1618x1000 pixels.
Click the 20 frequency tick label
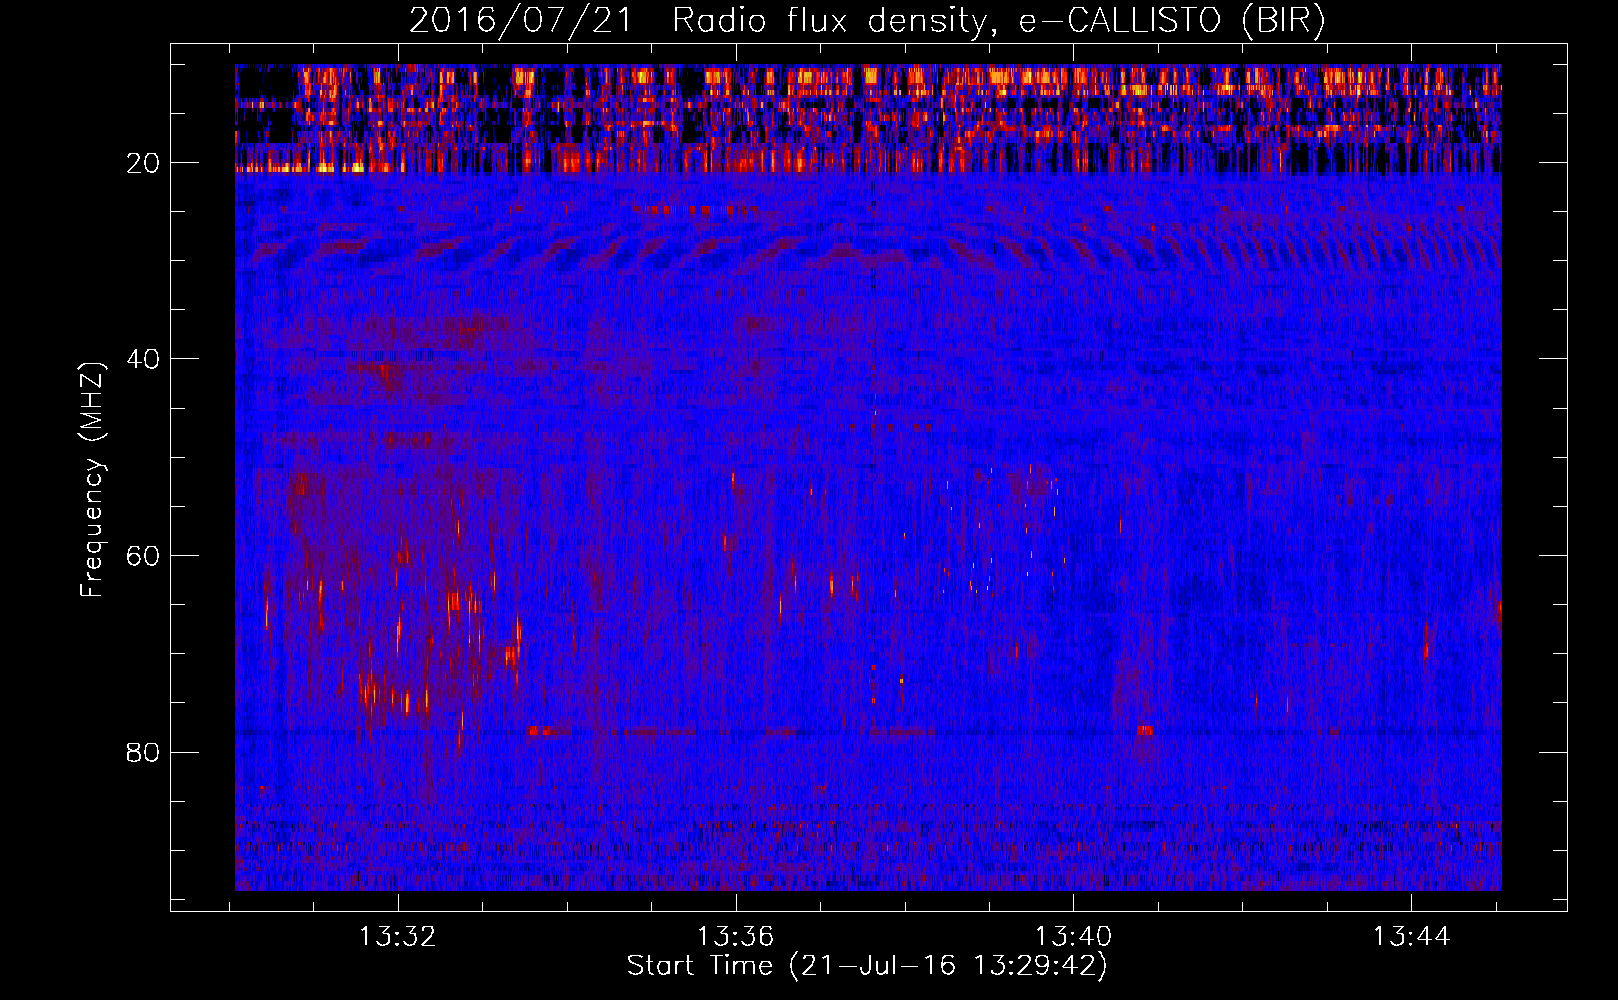pos(144,163)
